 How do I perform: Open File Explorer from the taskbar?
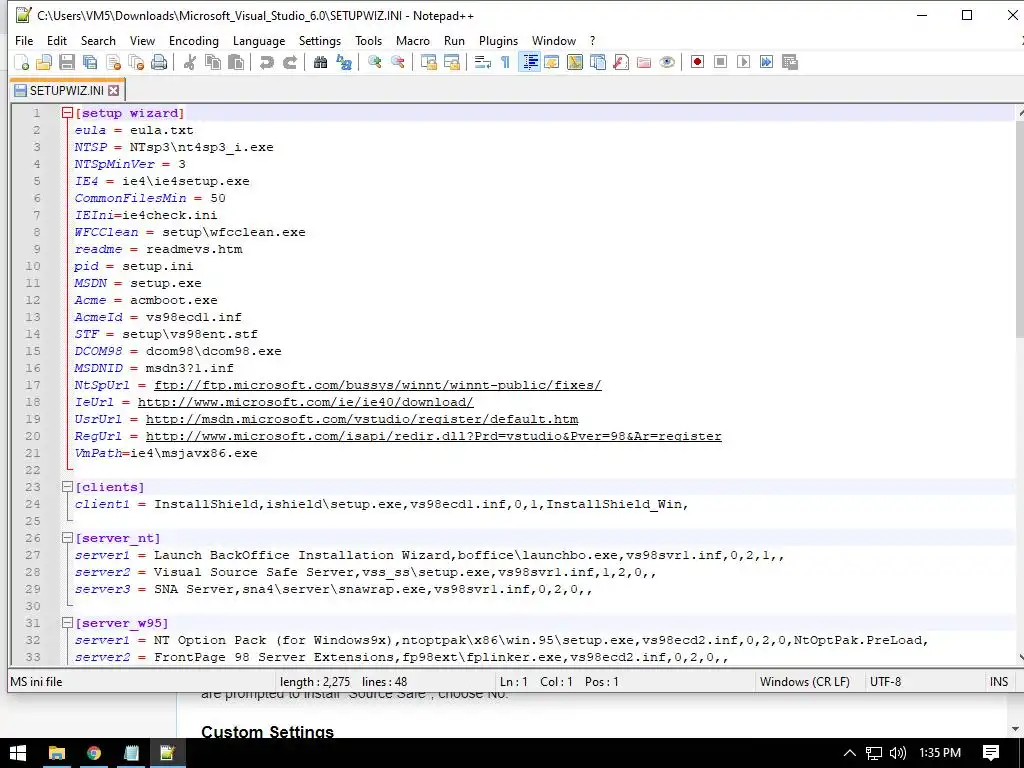(57, 753)
